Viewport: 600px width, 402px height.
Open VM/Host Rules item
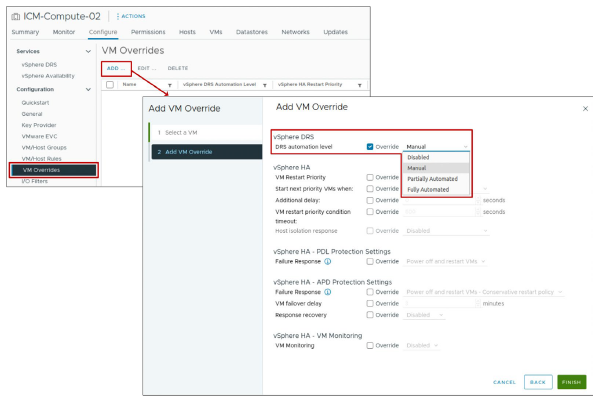click(x=41, y=159)
